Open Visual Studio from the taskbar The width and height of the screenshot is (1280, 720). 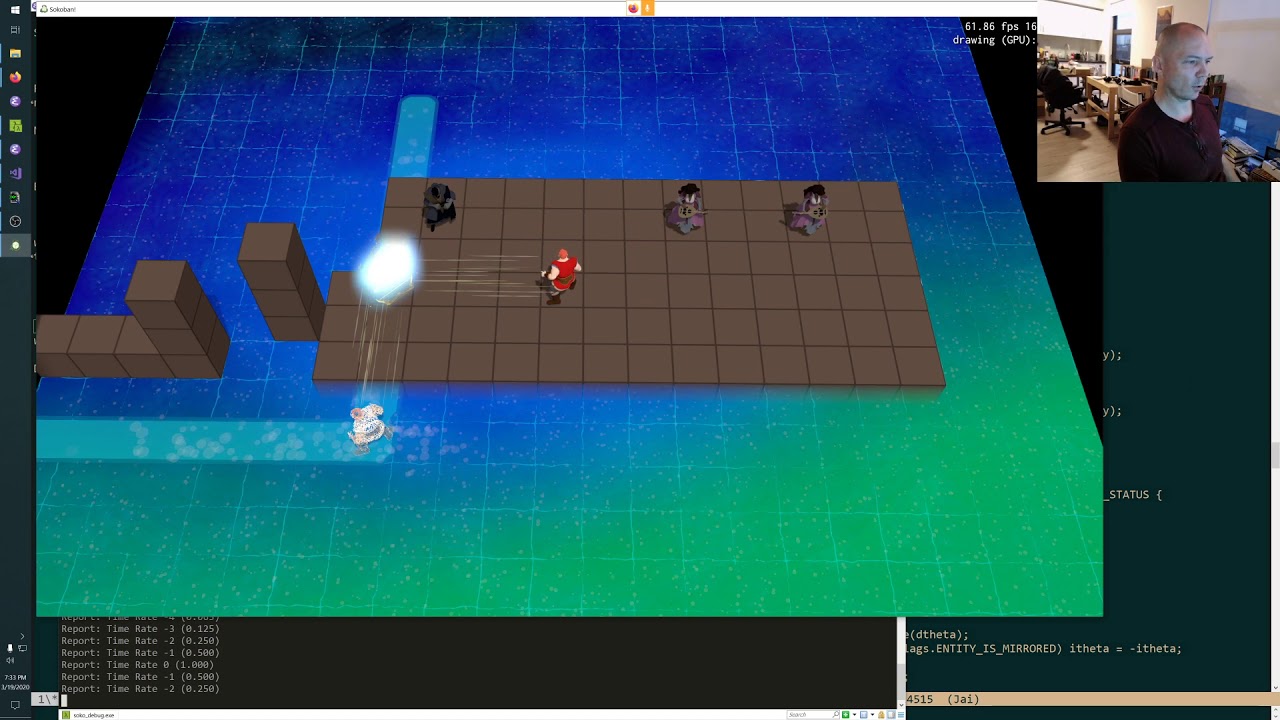tap(15, 173)
